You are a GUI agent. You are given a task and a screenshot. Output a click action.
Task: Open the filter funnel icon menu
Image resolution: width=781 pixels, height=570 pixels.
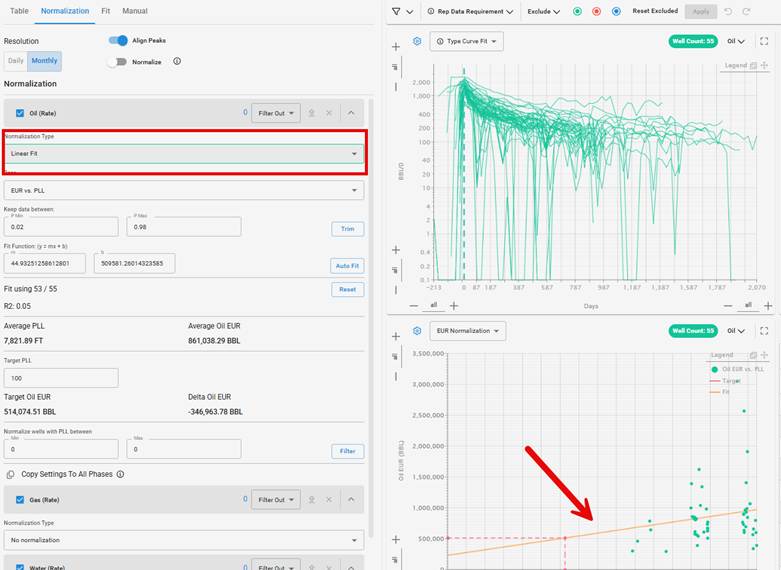(x=396, y=12)
